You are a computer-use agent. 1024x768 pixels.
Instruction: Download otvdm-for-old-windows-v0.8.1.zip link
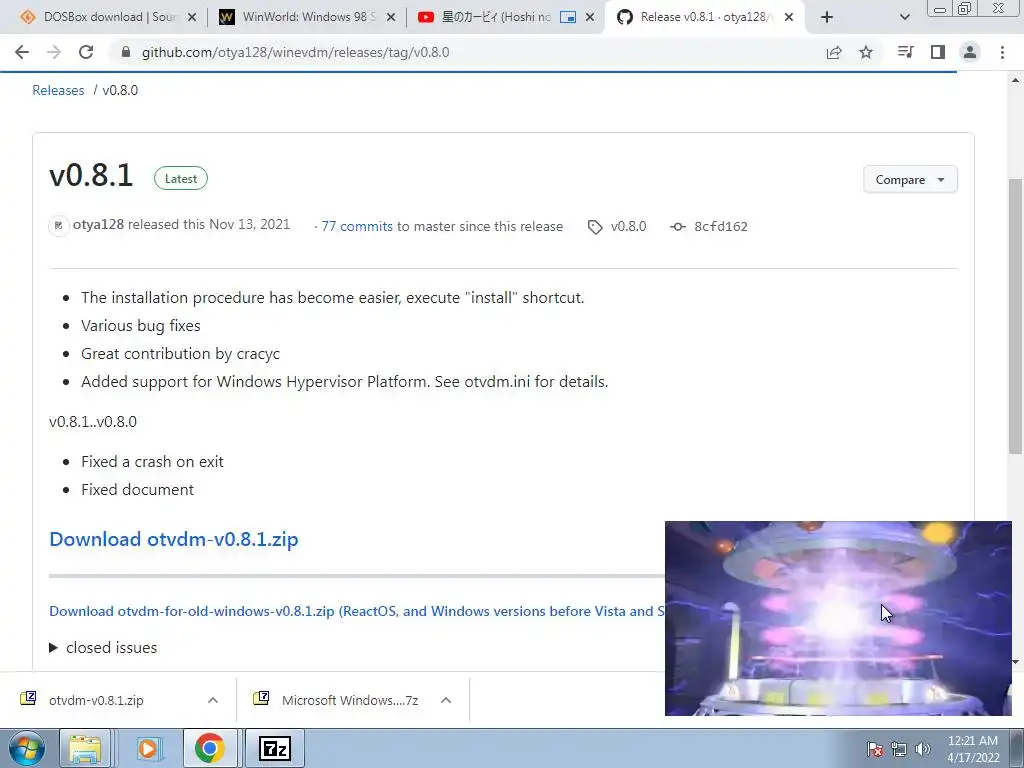click(357, 611)
